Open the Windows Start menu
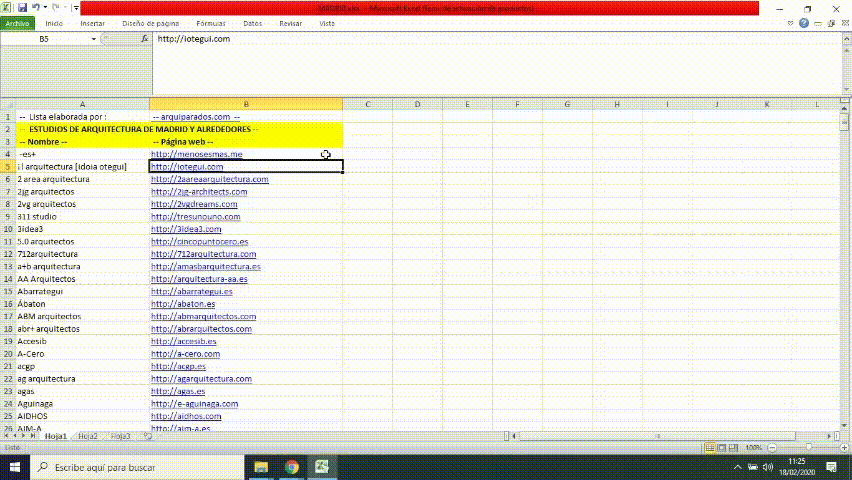 [x=15, y=467]
